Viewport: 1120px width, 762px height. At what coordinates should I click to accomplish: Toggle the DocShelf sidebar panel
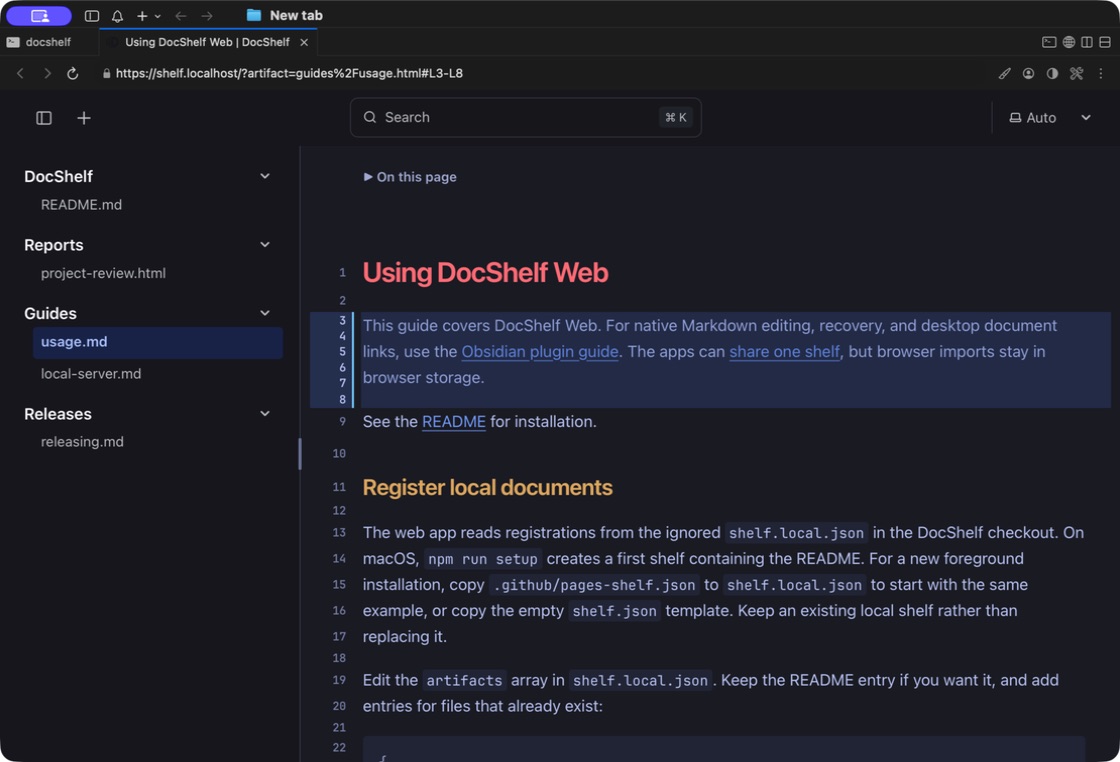(44, 118)
